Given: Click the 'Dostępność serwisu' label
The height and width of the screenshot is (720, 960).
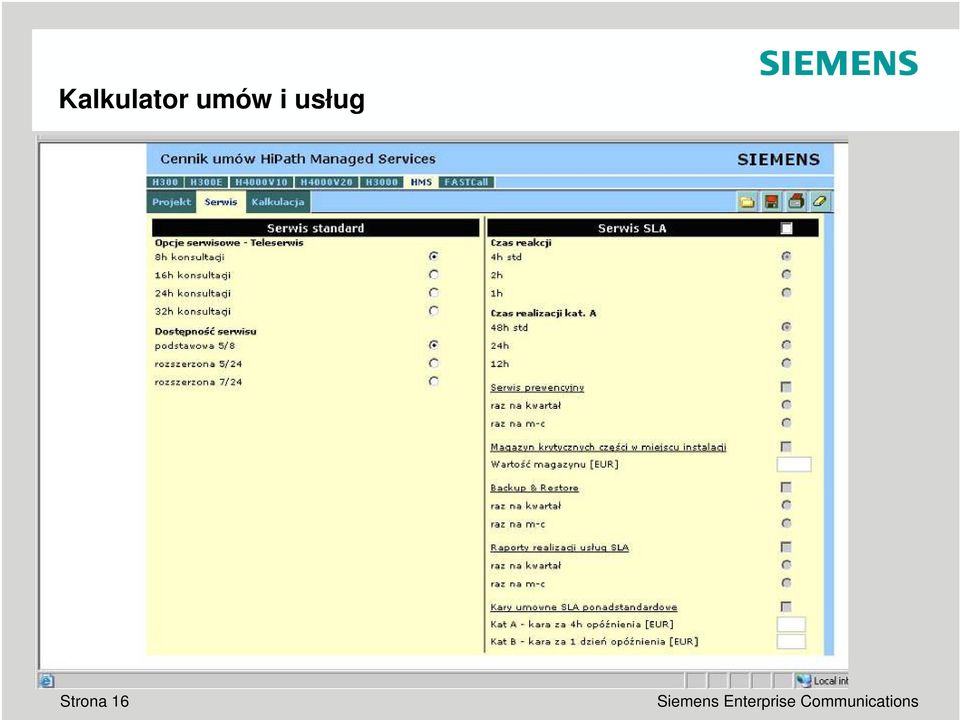Looking at the screenshot, I should point(205,331).
